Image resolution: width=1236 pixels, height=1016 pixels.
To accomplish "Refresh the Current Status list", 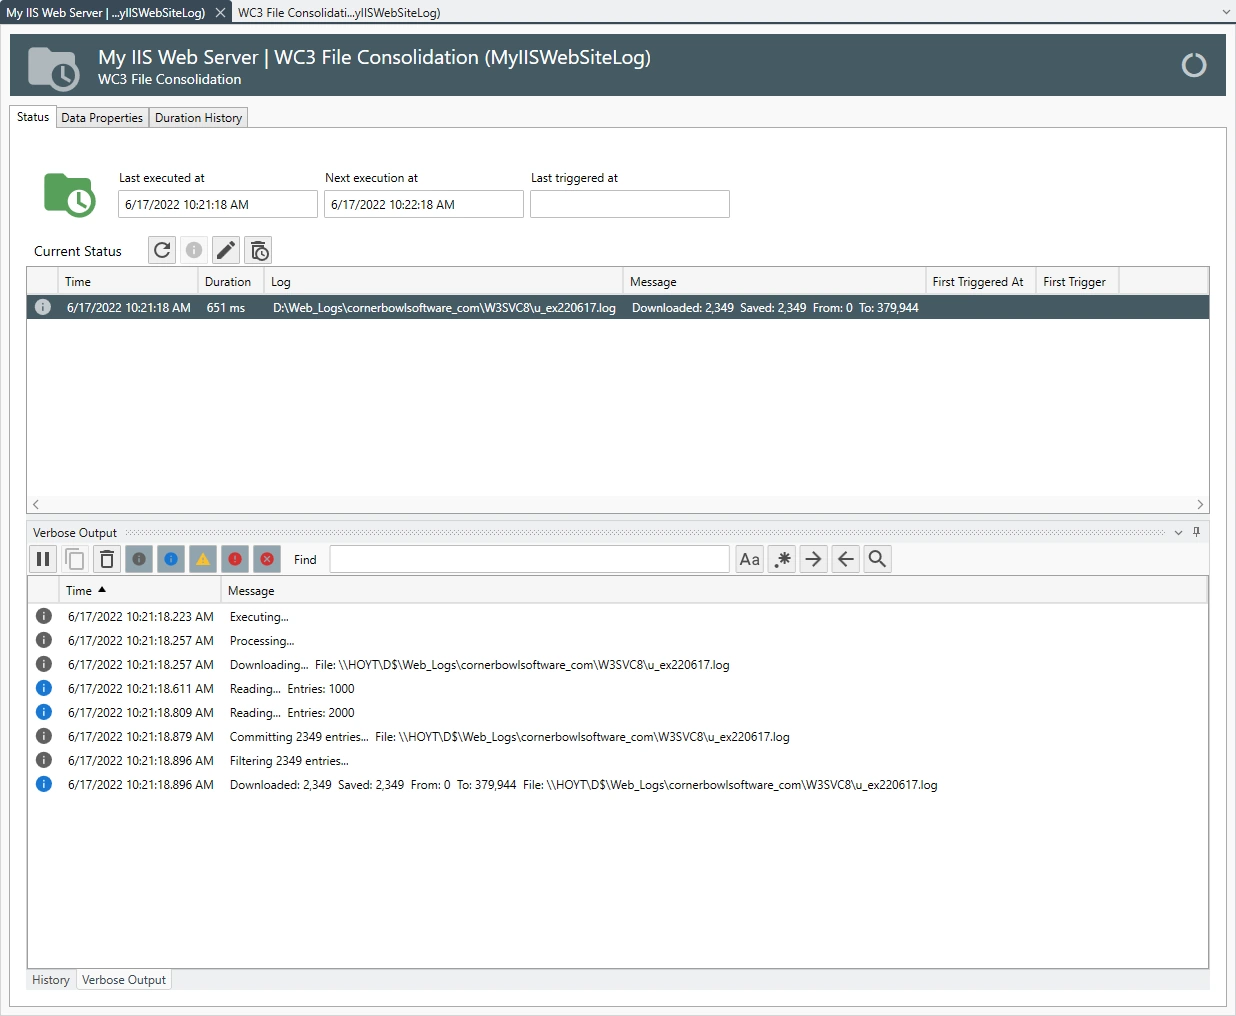I will point(162,250).
